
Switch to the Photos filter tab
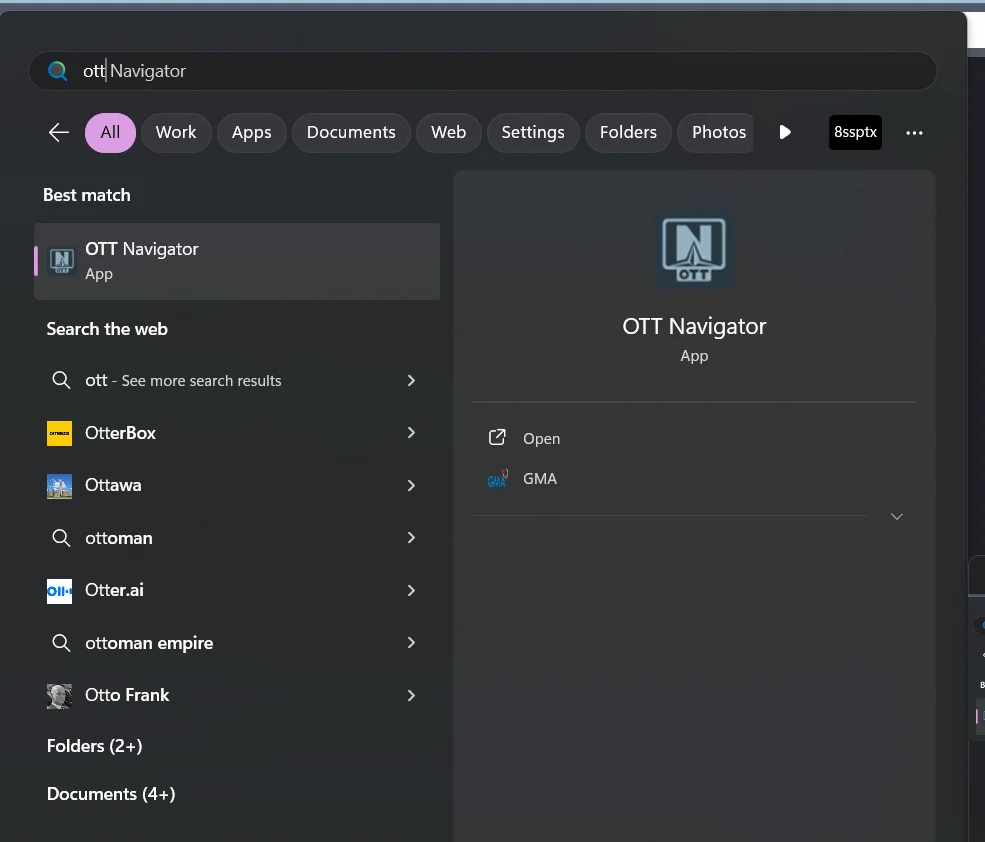[x=716, y=133]
